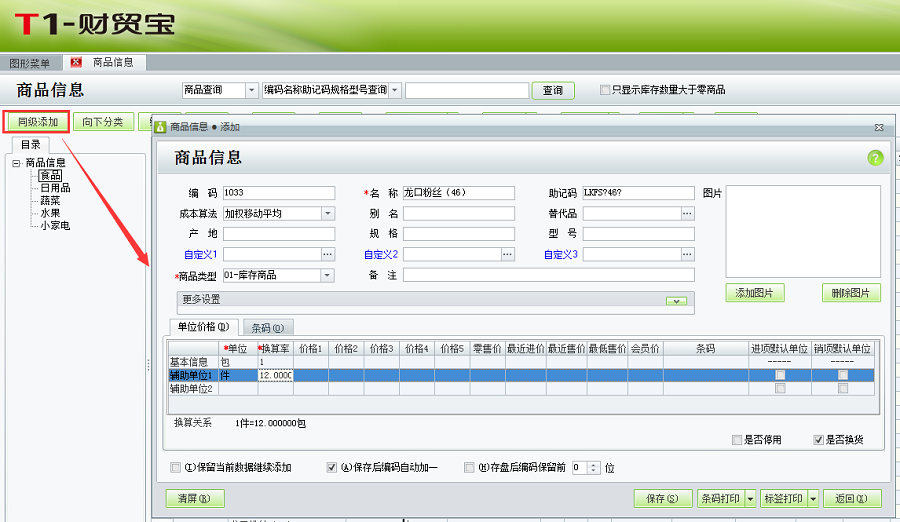The image size is (900, 522).
Task: Select the 目录 tab
Action: pos(31,145)
